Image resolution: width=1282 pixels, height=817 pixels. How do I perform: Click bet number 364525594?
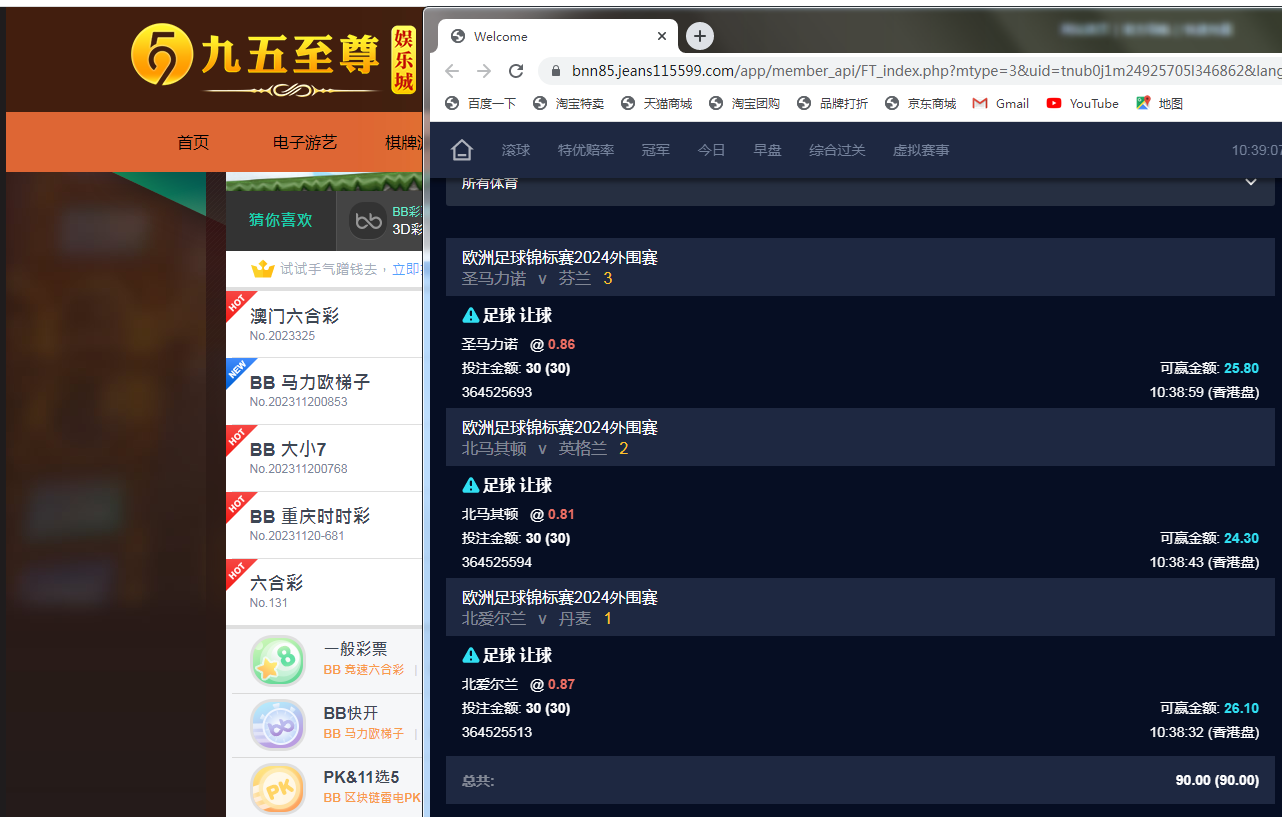tap(497, 562)
